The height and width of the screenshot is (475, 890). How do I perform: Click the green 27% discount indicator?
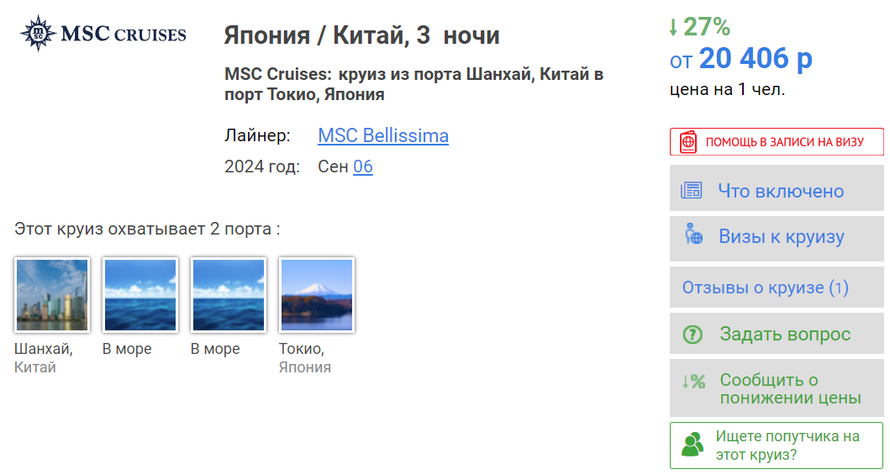pos(699,27)
